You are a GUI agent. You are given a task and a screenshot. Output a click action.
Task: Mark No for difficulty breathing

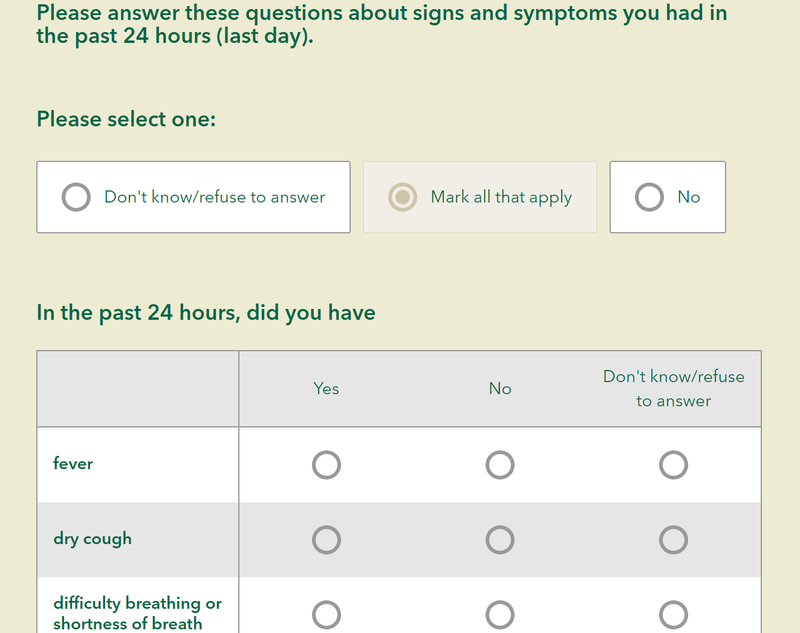coord(500,613)
